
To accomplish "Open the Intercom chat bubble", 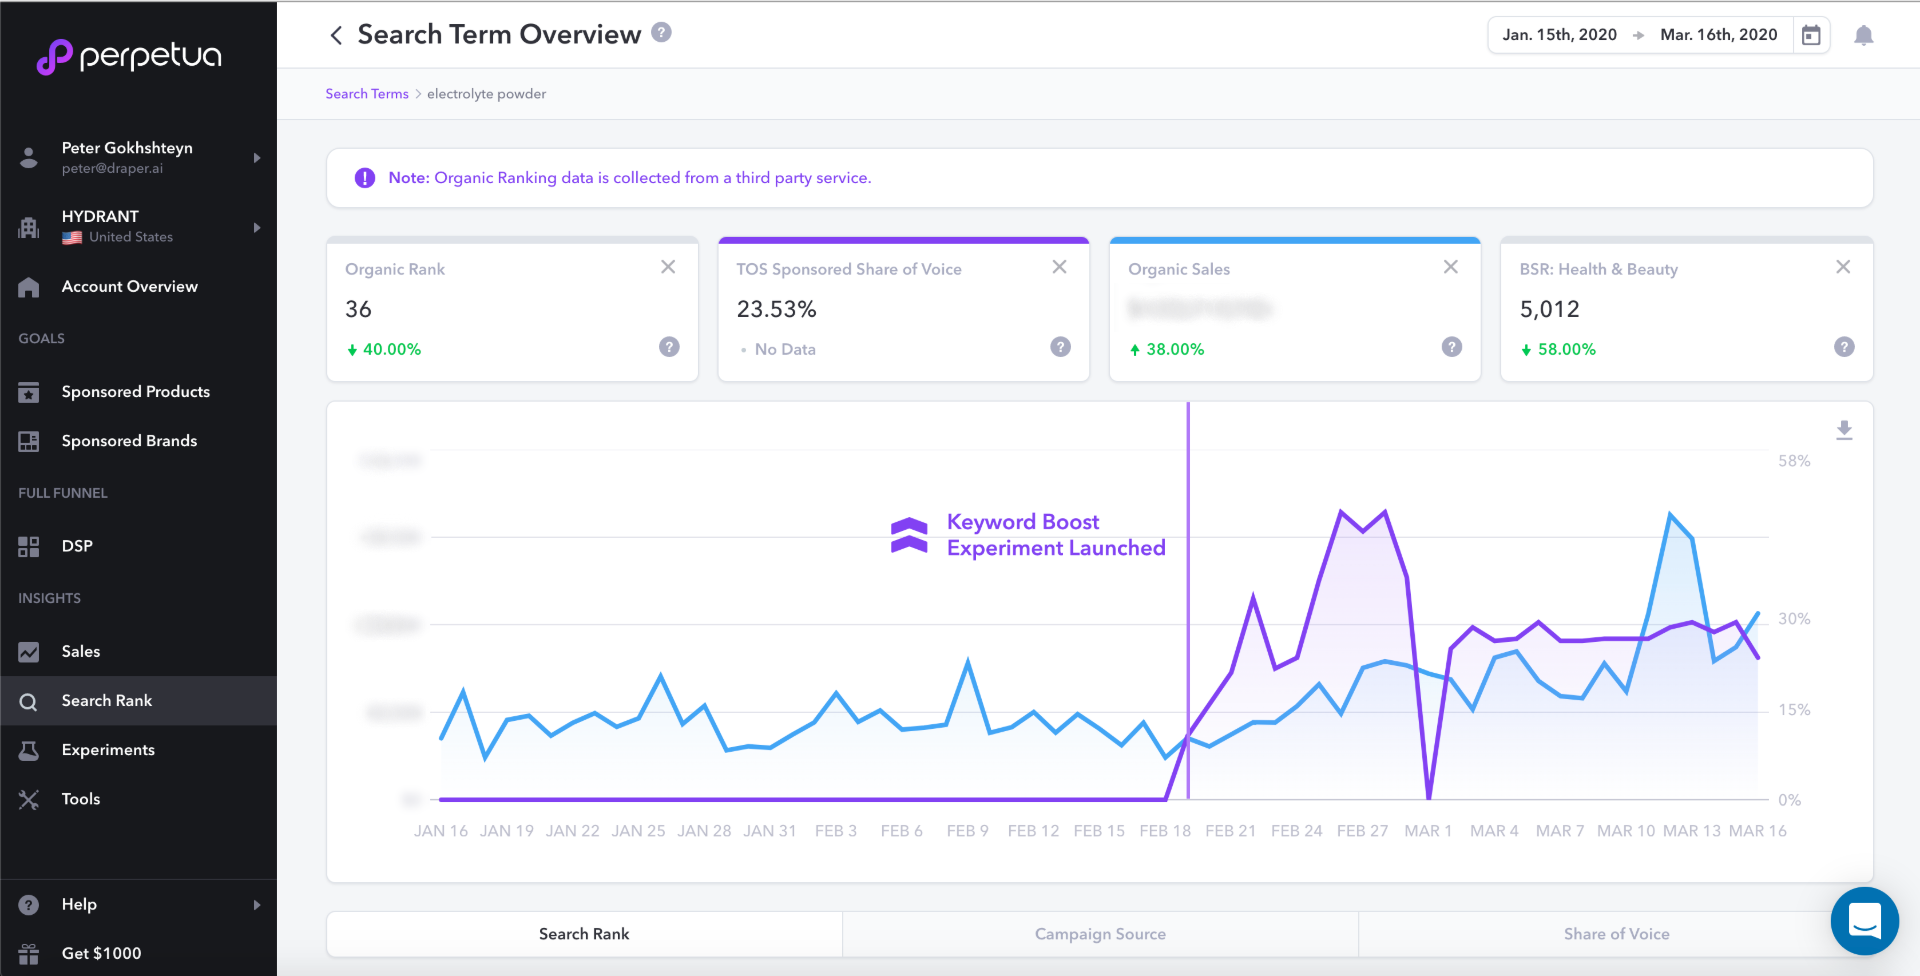I will click(1866, 921).
